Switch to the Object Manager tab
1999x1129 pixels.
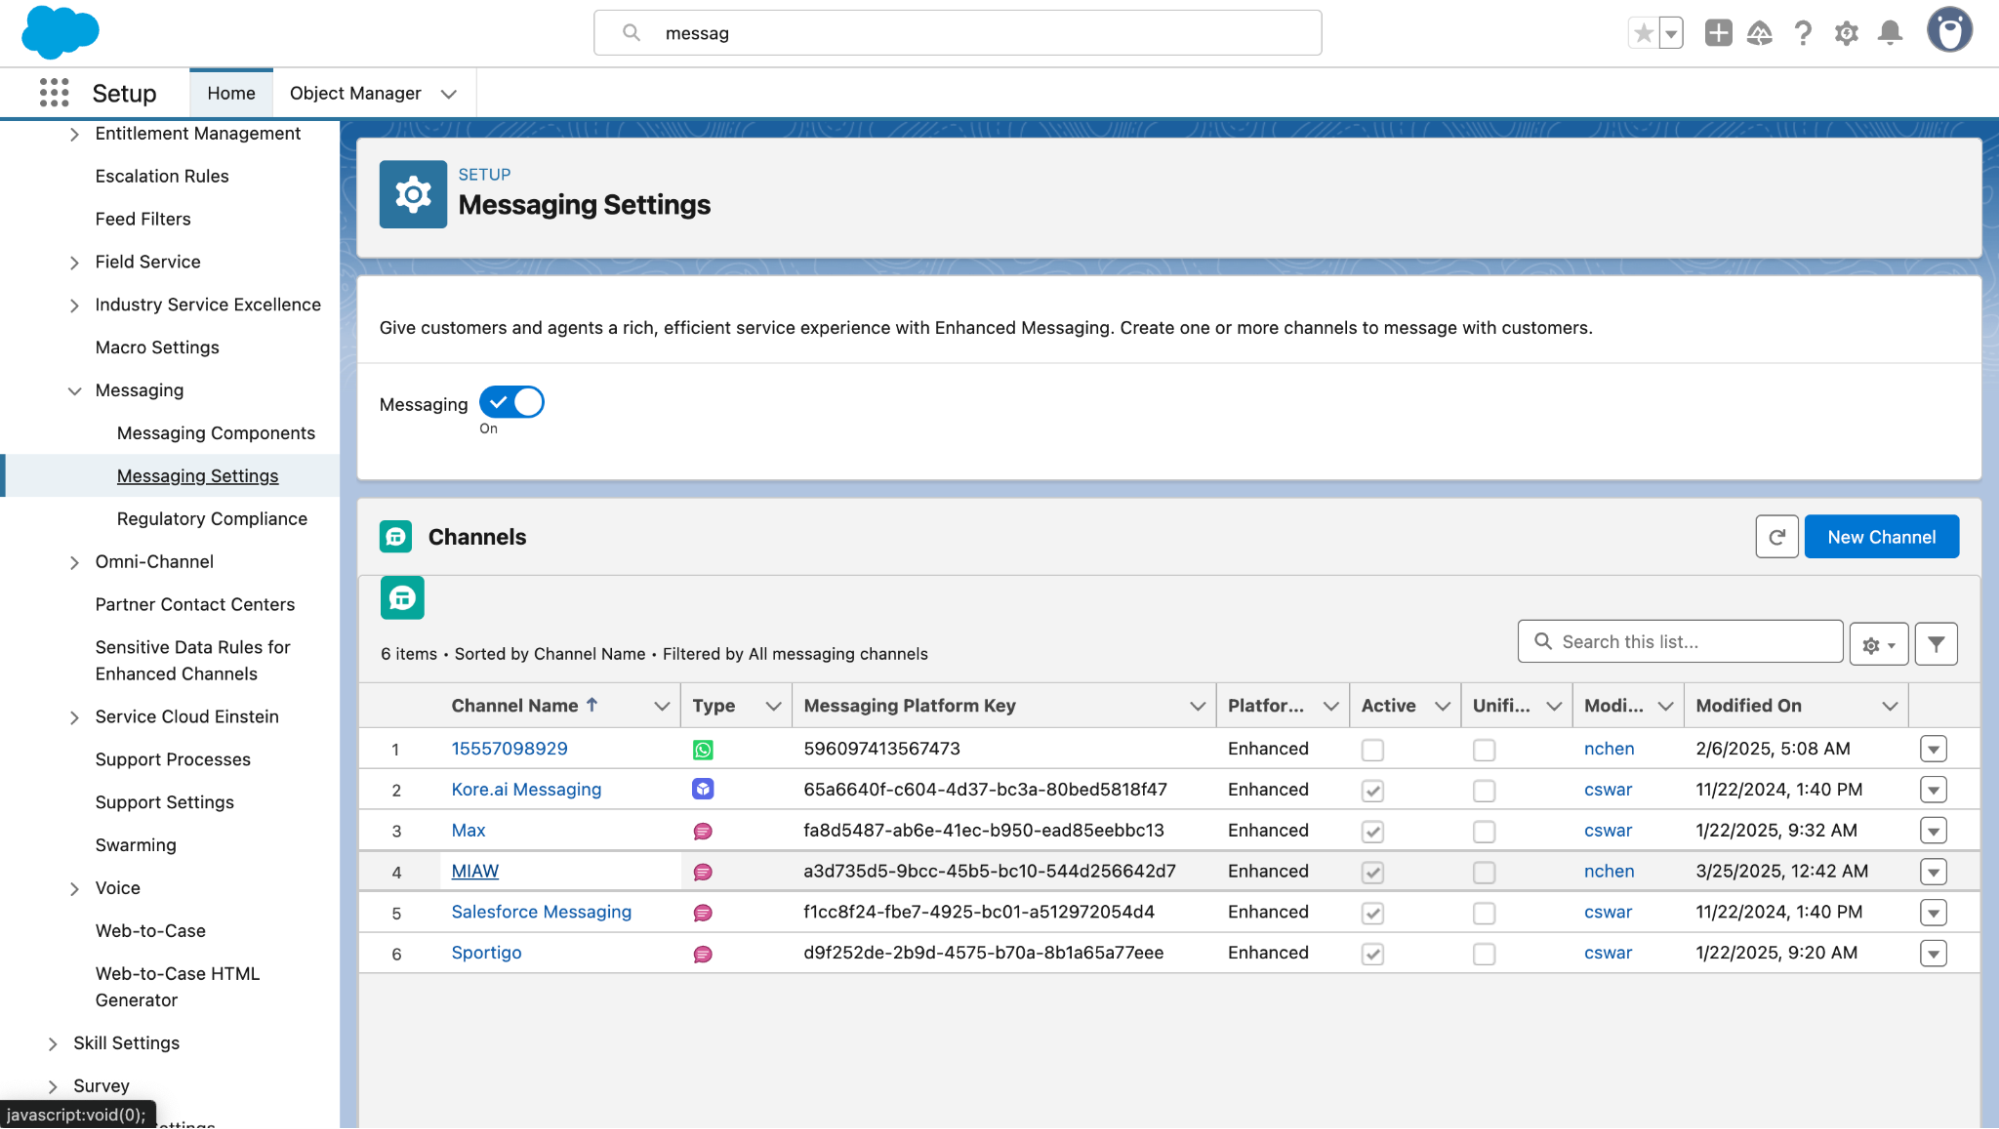[x=355, y=93]
